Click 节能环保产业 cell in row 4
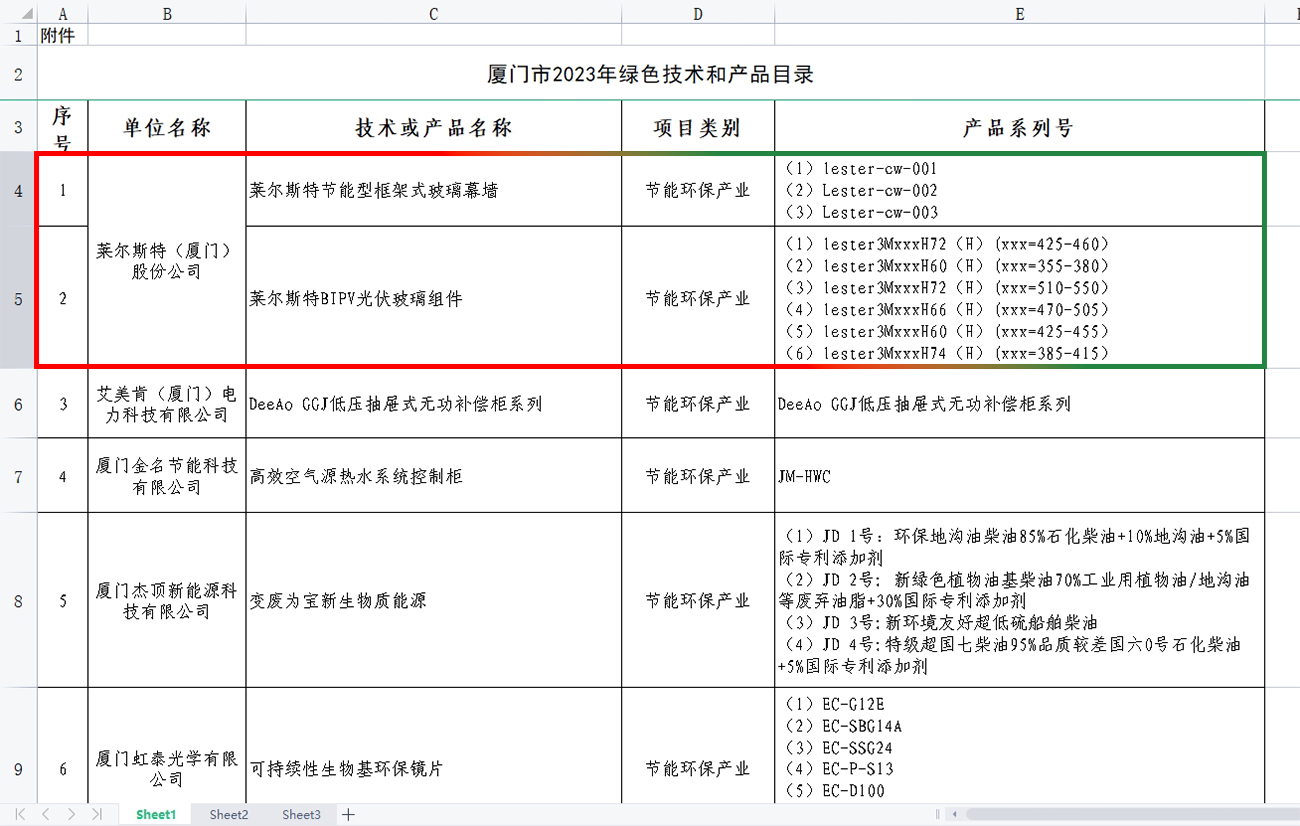 (x=697, y=190)
